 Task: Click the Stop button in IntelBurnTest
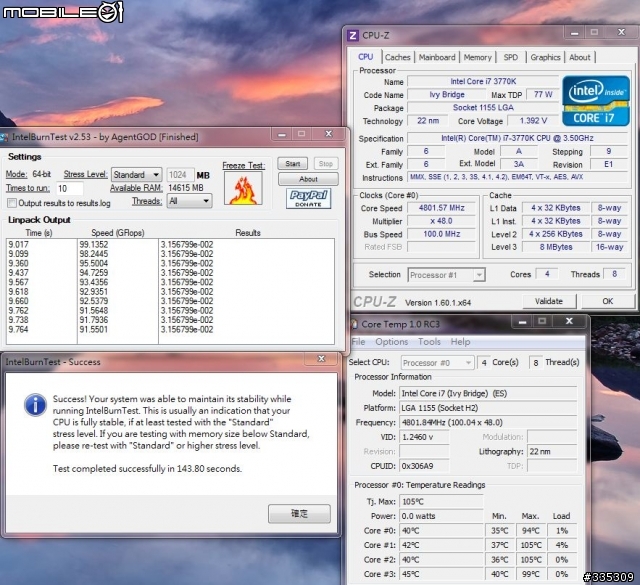pos(326,164)
